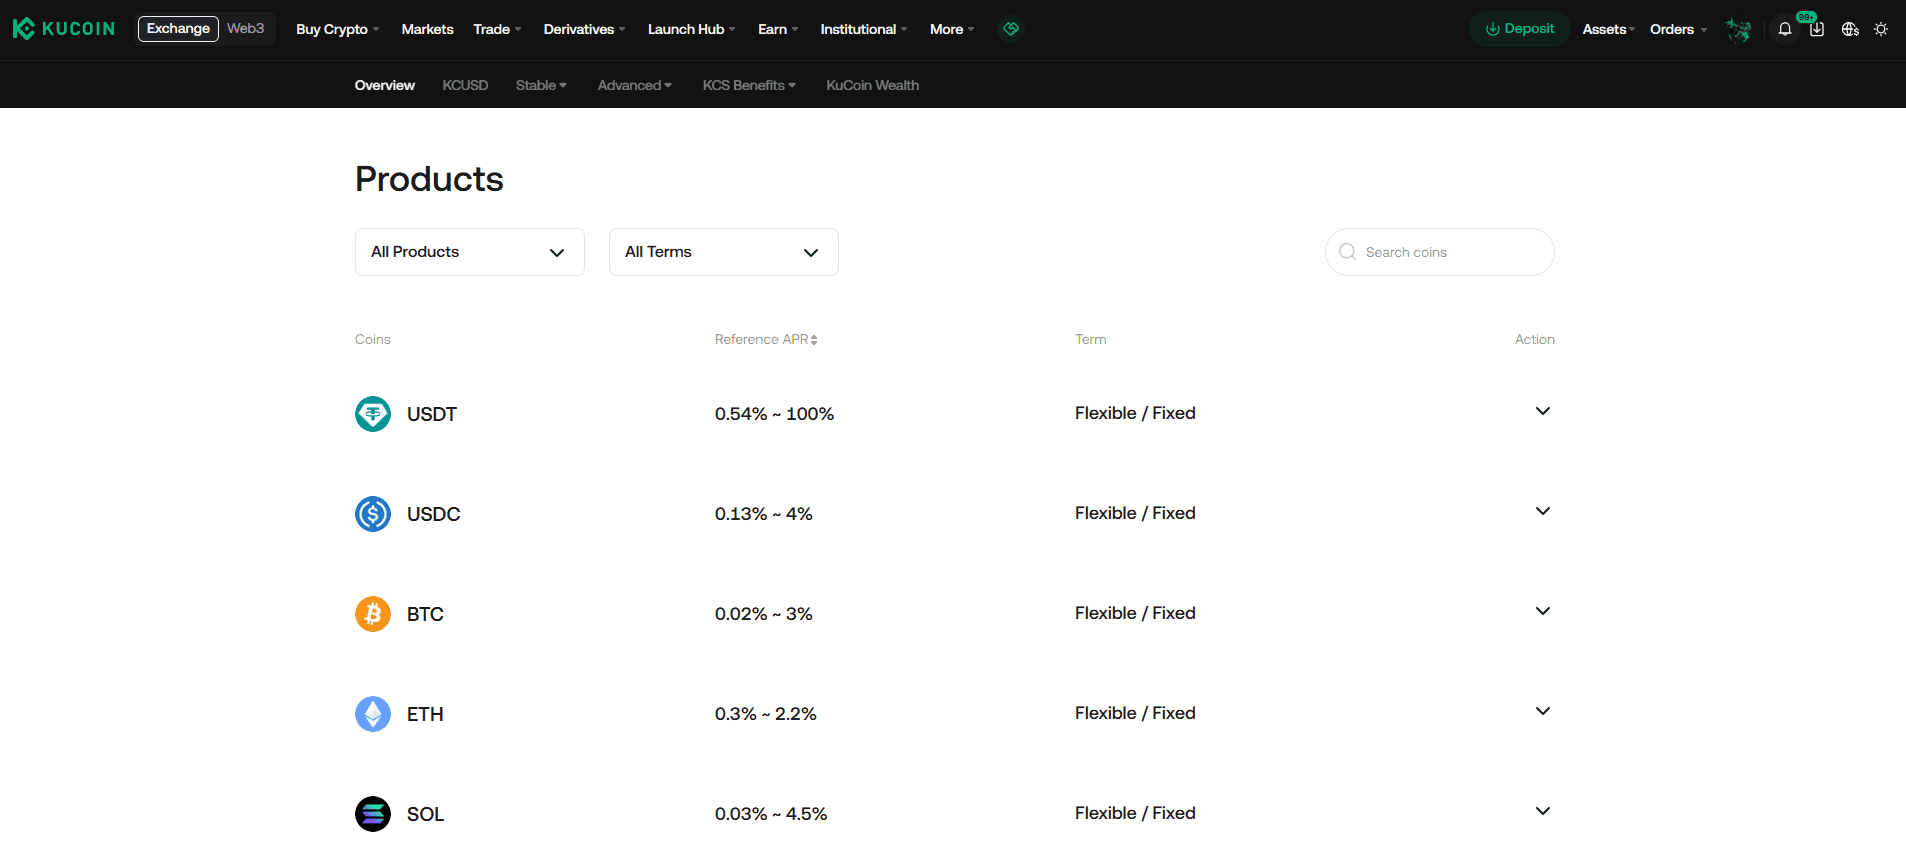Open the user profile avatar
1906x858 pixels.
coord(1738,30)
